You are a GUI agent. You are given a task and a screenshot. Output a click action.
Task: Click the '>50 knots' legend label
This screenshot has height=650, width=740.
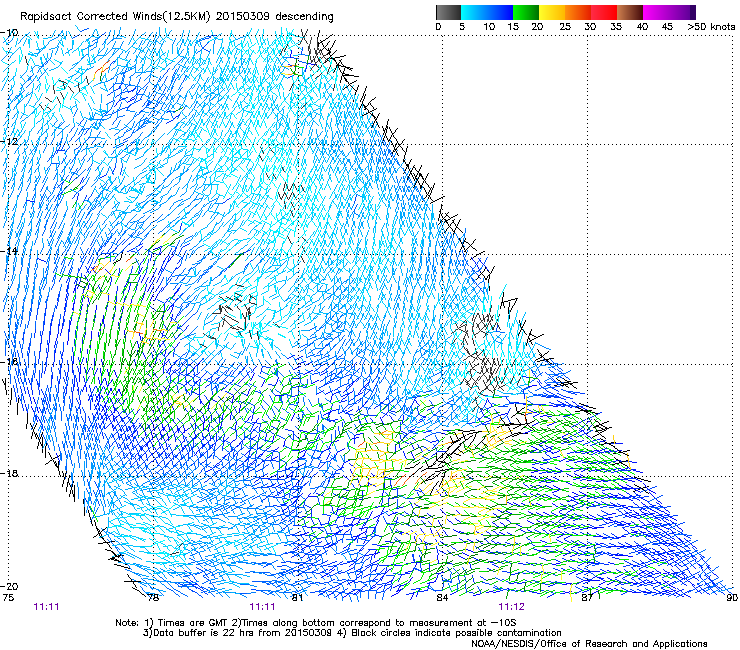pos(711,27)
